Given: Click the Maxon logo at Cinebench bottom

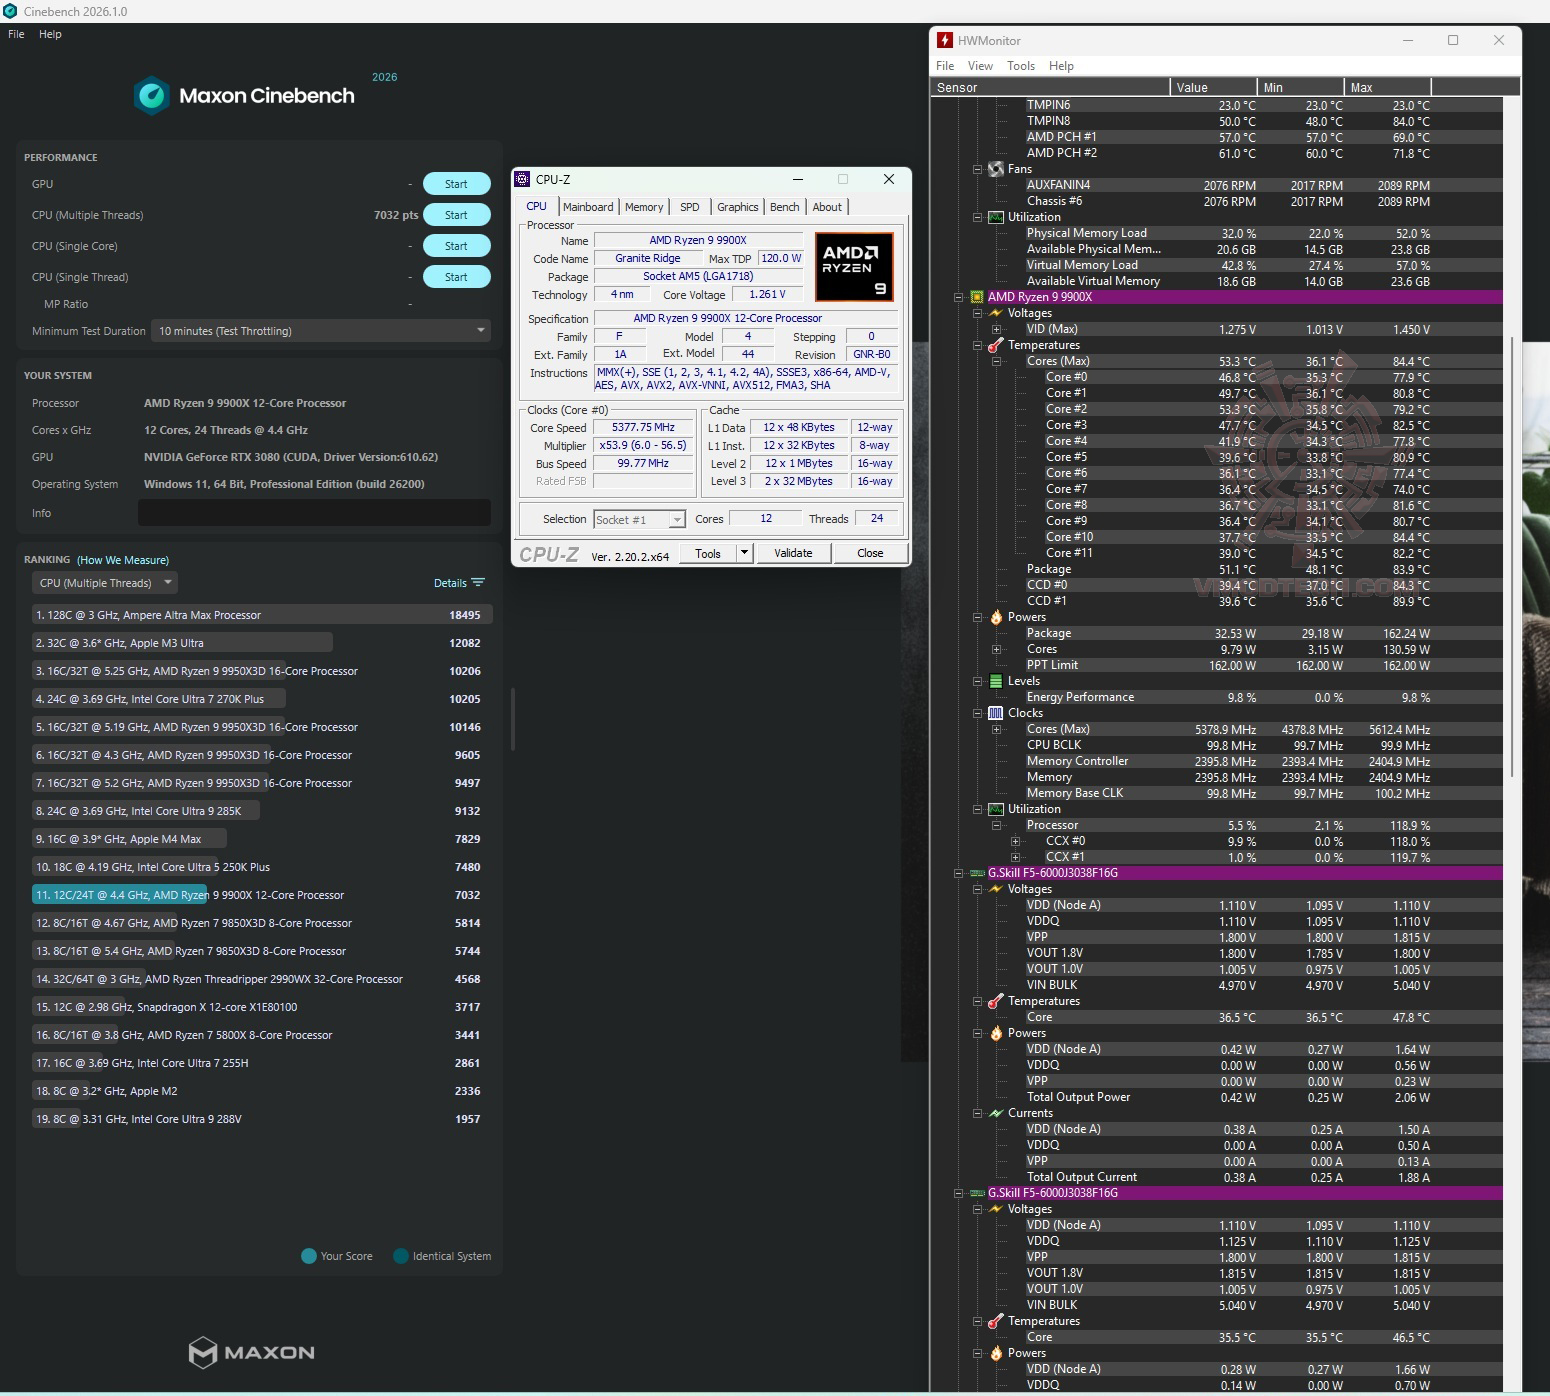Looking at the screenshot, I should tap(252, 1352).
